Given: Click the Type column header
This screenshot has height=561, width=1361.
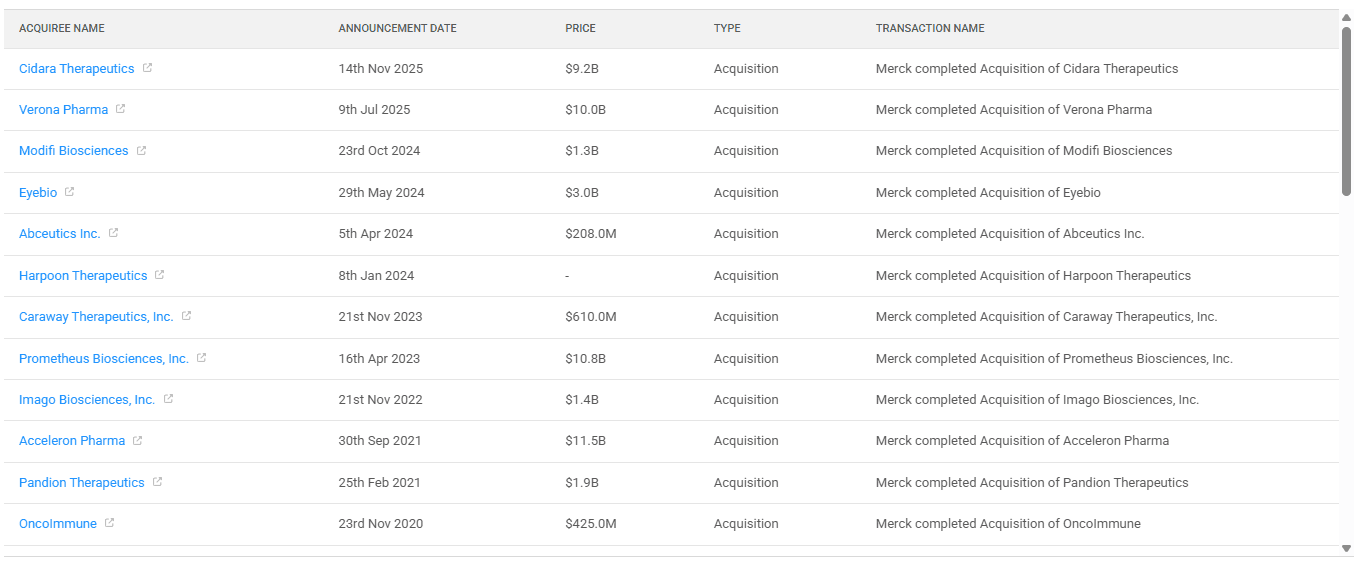Looking at the screenshot, I should [727, 28].
